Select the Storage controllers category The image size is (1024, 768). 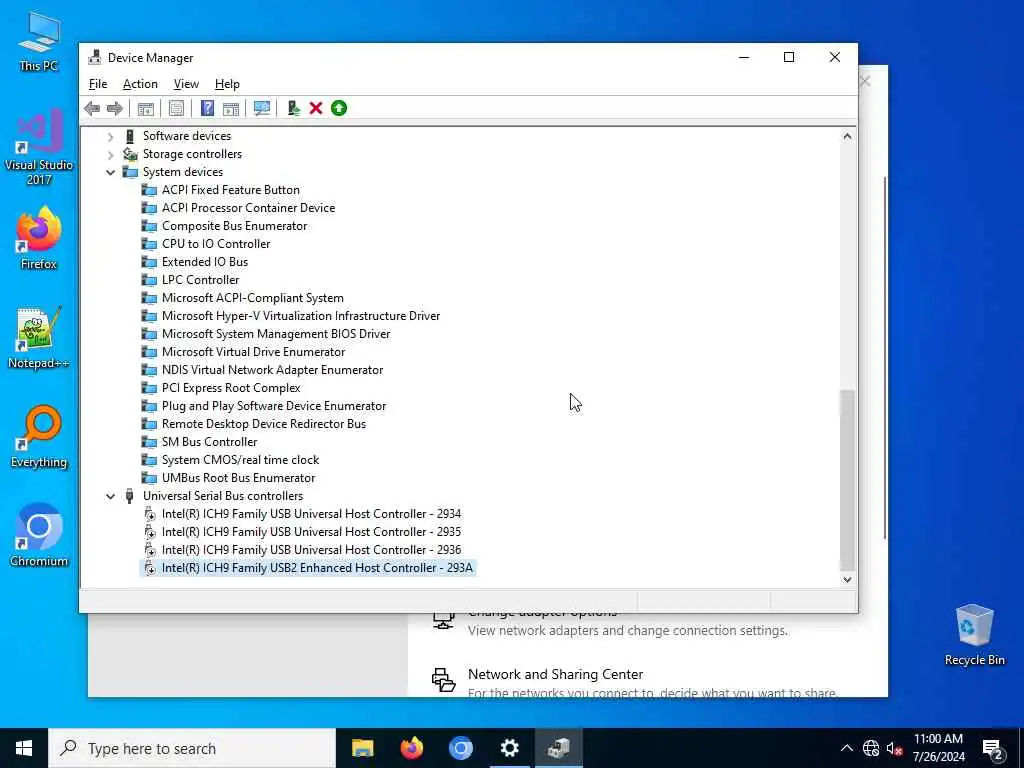tap(192, 154)
